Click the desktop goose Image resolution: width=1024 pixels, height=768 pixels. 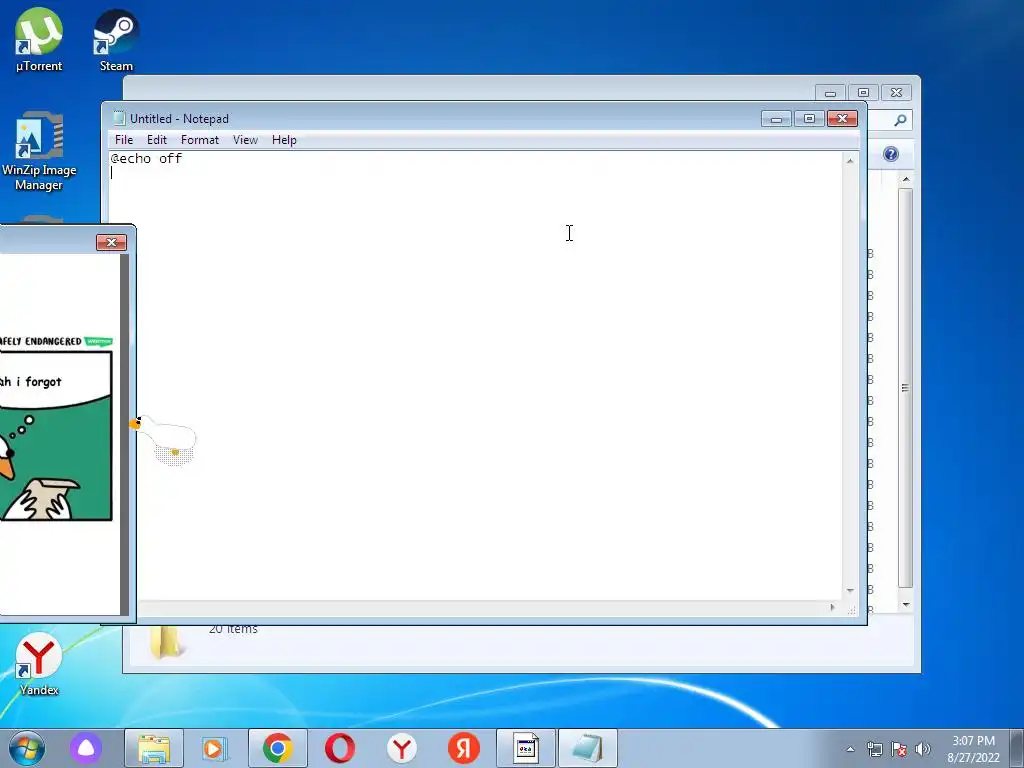pyautogui.click(x=165, y=440)
